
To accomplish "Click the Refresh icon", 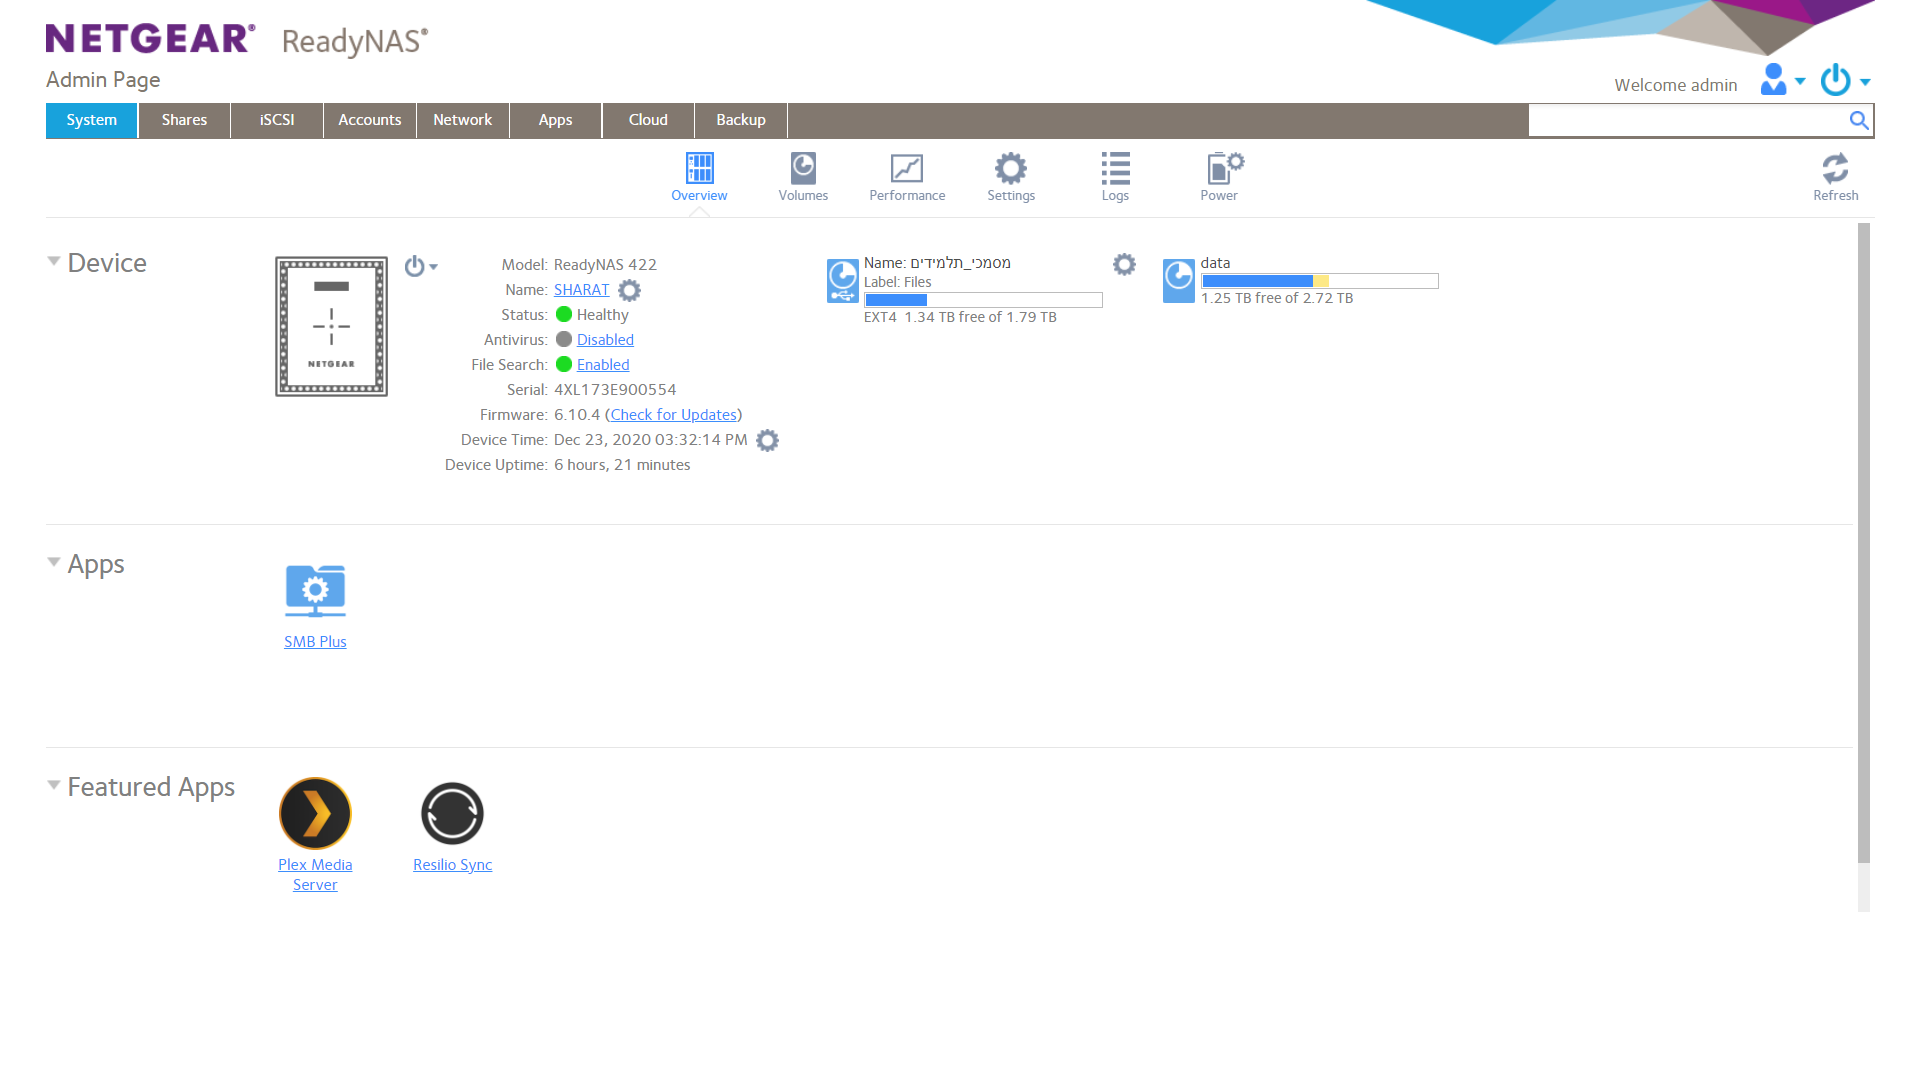I will (x=1835, y=169).
